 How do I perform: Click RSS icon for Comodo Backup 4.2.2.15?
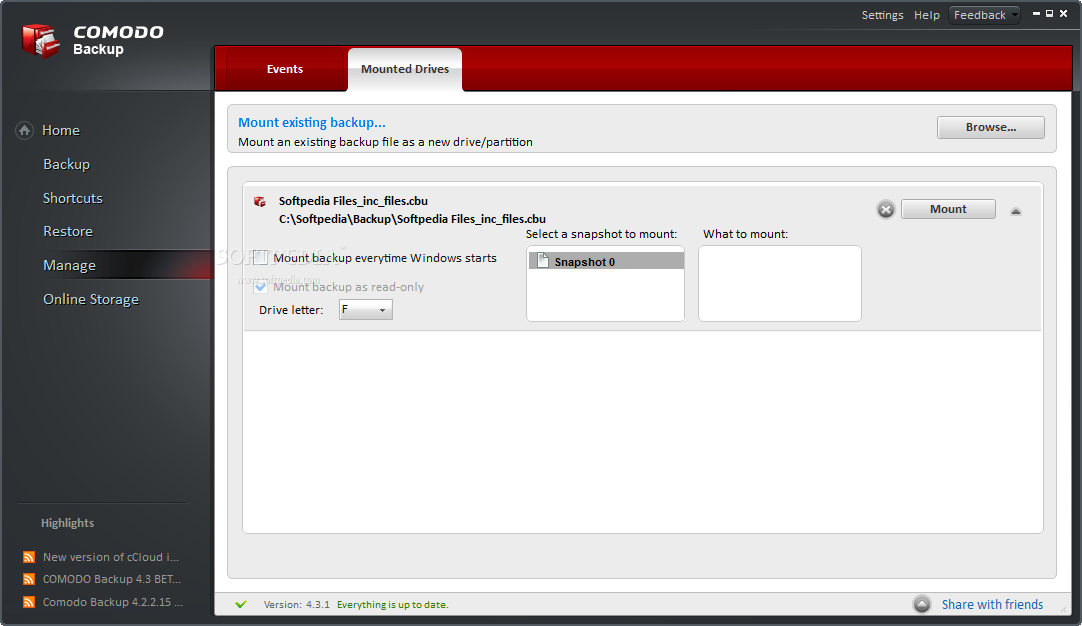click(x=29, y=602)
